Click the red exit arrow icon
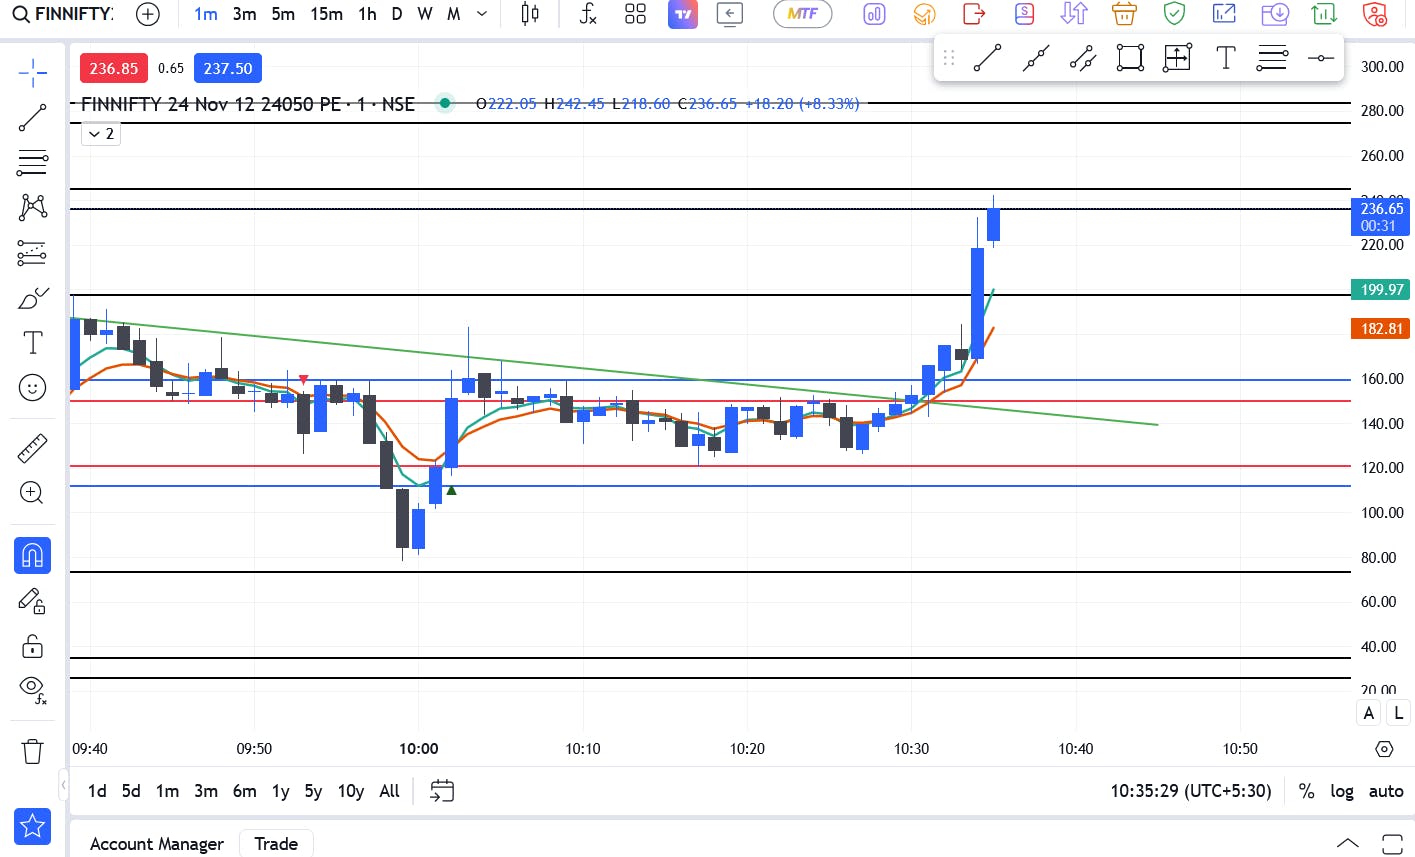Screen dimensions: 1415x857 pyautogui.click(x=974, y=14)
